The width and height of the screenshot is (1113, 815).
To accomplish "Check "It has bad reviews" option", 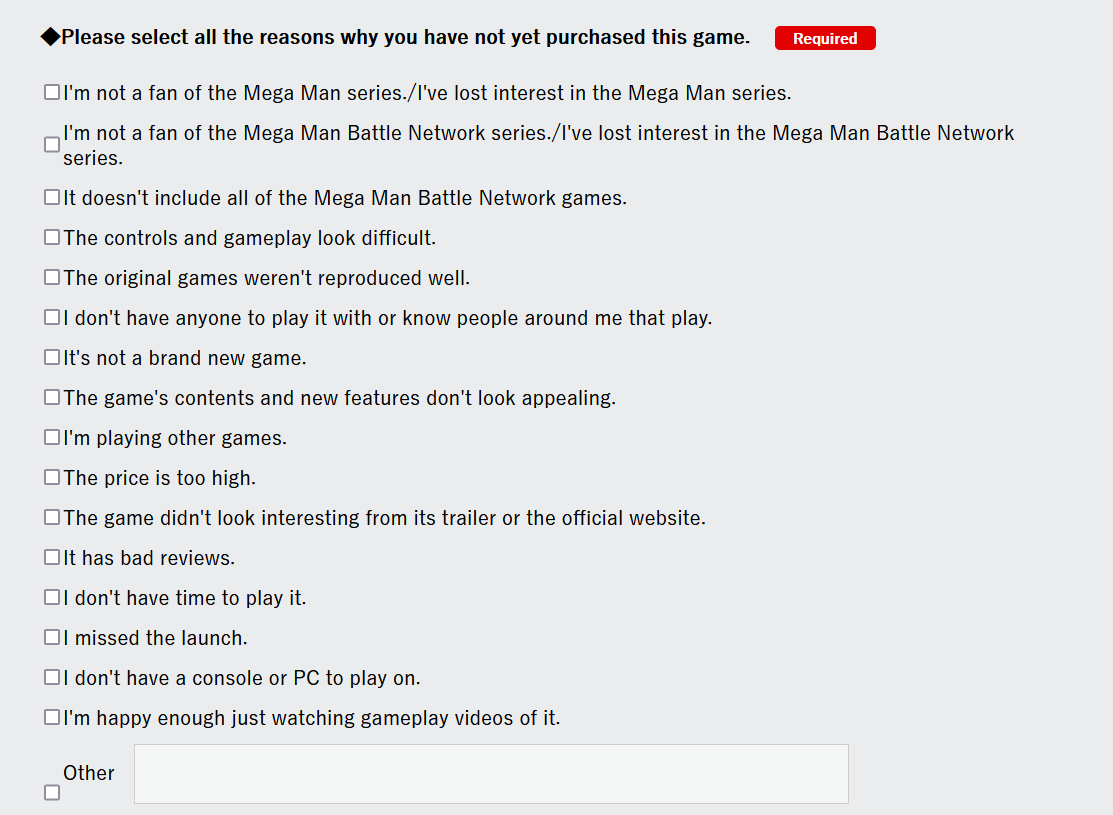I will [52, 557].
